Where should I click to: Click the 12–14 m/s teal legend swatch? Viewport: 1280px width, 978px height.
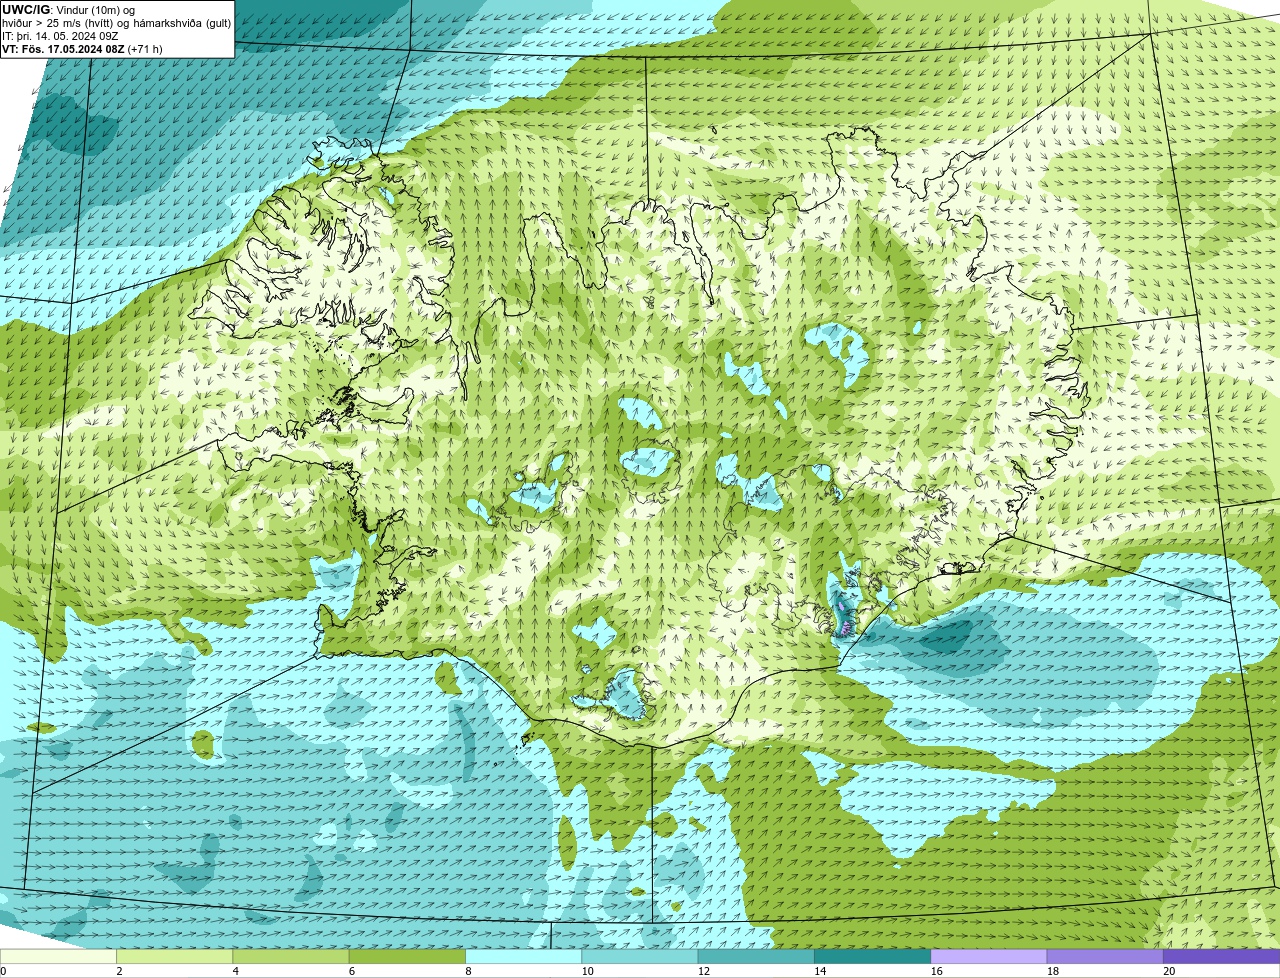756,956
